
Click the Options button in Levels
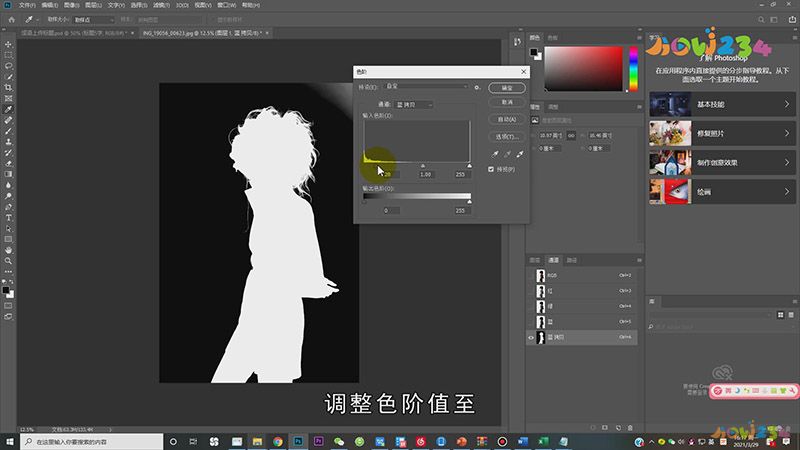click(507, 136)
